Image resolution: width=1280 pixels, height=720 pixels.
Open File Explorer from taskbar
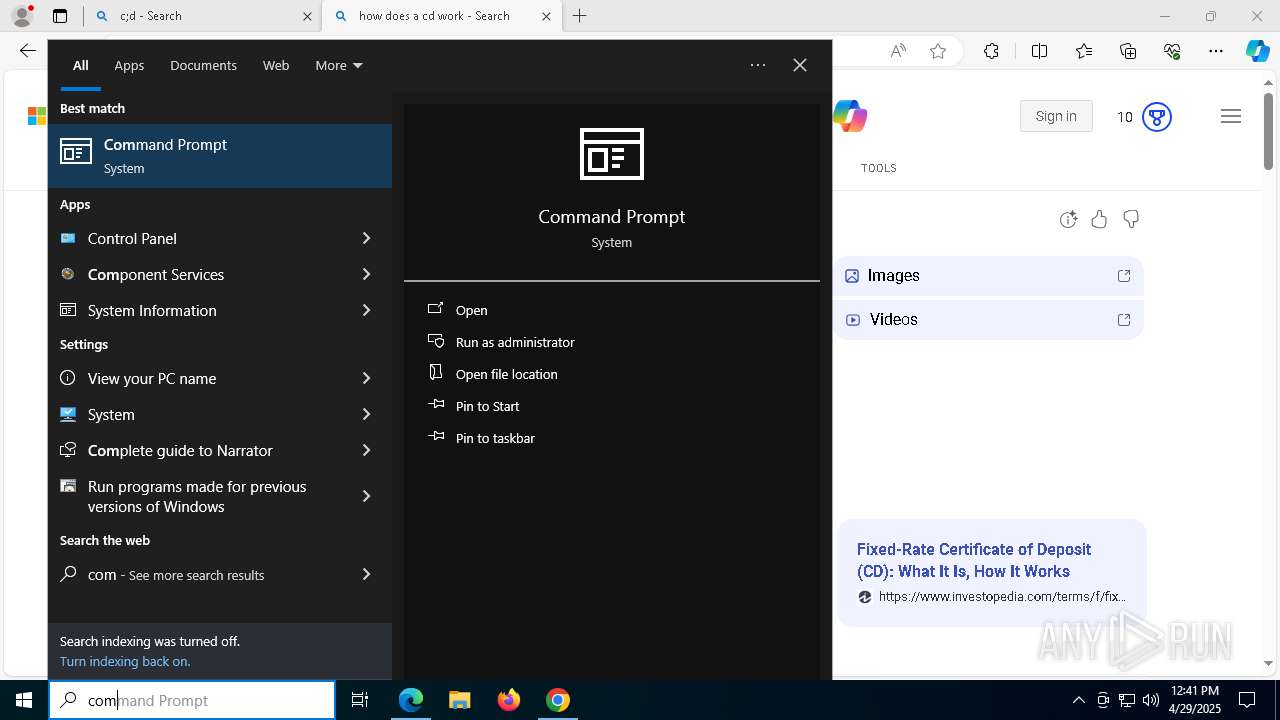tap(459, 700)
